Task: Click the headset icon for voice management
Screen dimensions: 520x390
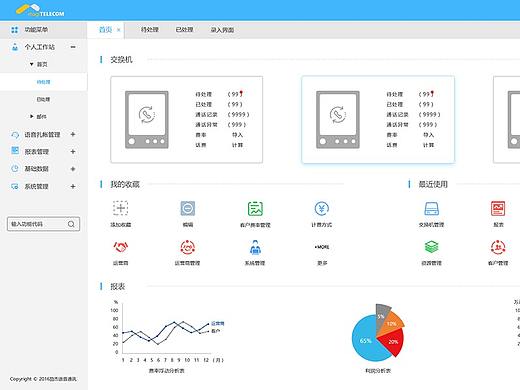Action: click(x=15, y=135)
